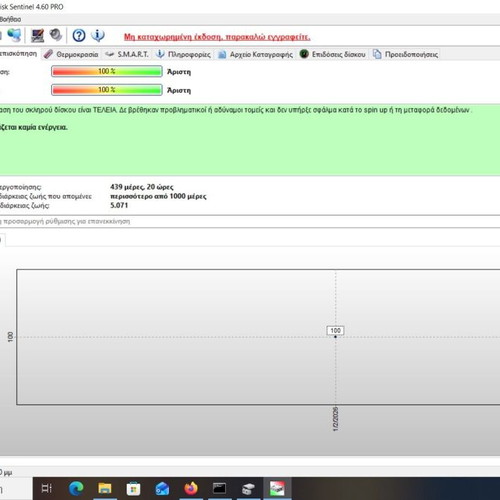
Task: Open the Επιδόσεις δίσκου tab
Action: (333, 54)
